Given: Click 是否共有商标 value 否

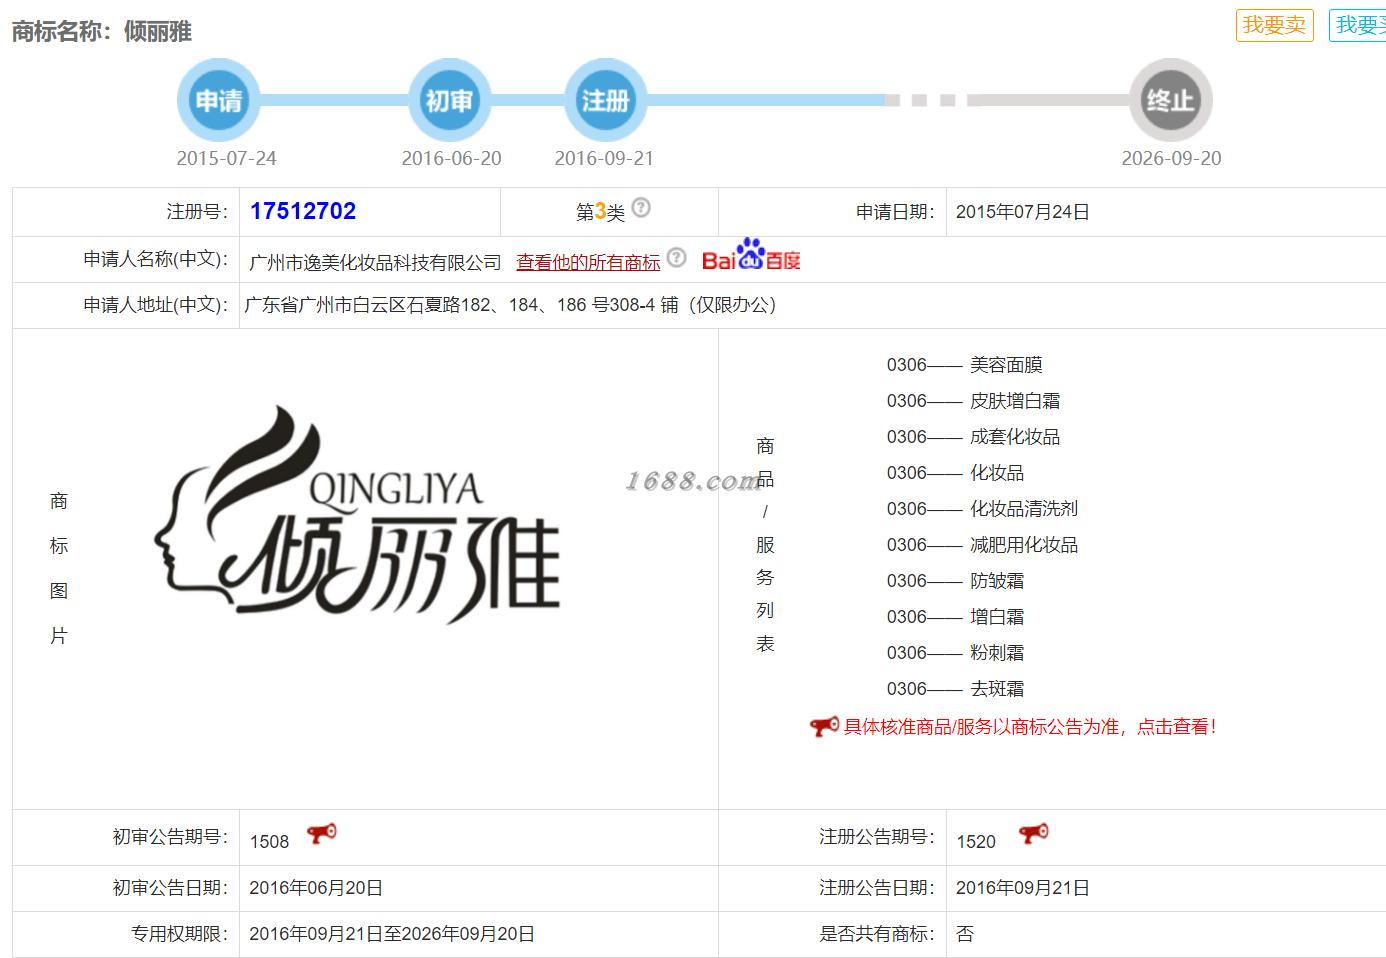Looking at the screenshot, I should point(965,934).
